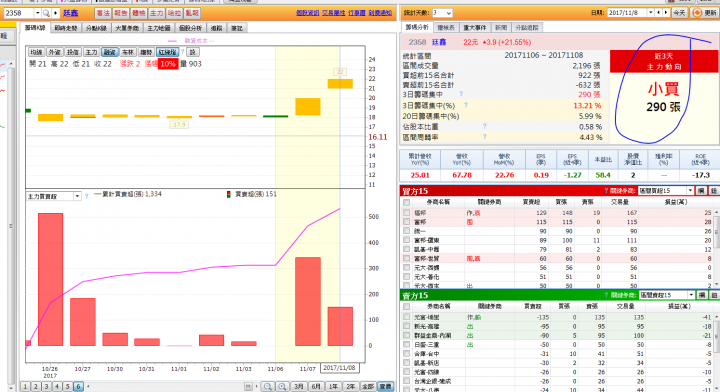
Task: Set chart range to 1年
Action: 333,386
